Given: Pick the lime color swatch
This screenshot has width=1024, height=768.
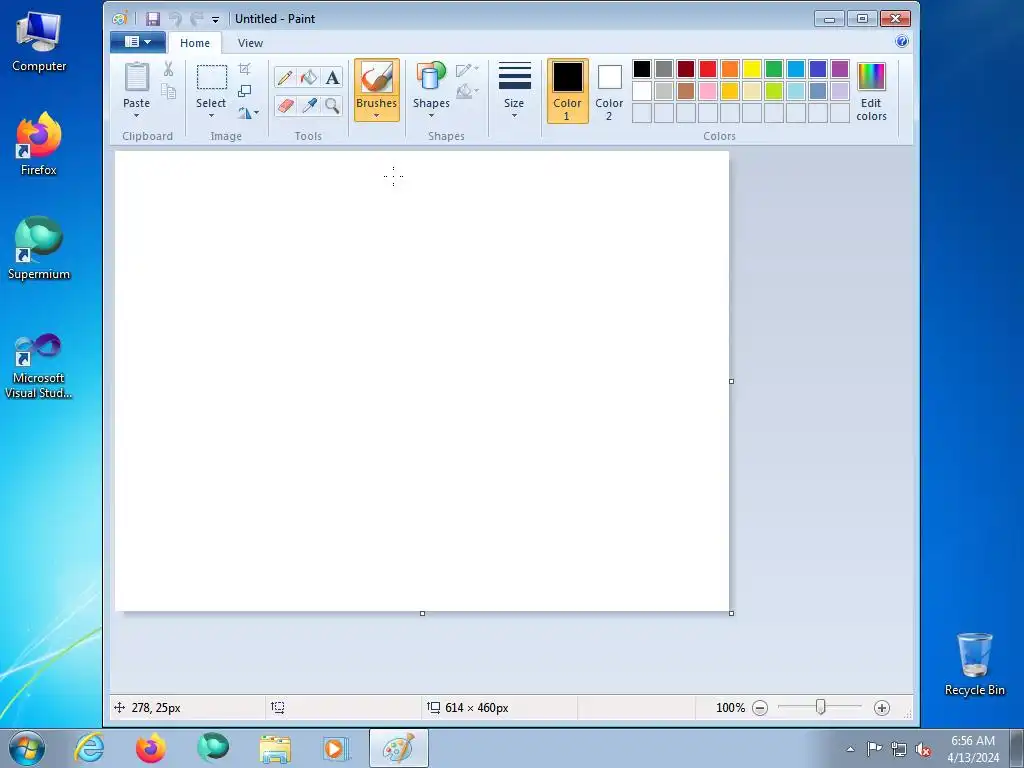Looking at the screenshot, I should [x=774, y=91].
